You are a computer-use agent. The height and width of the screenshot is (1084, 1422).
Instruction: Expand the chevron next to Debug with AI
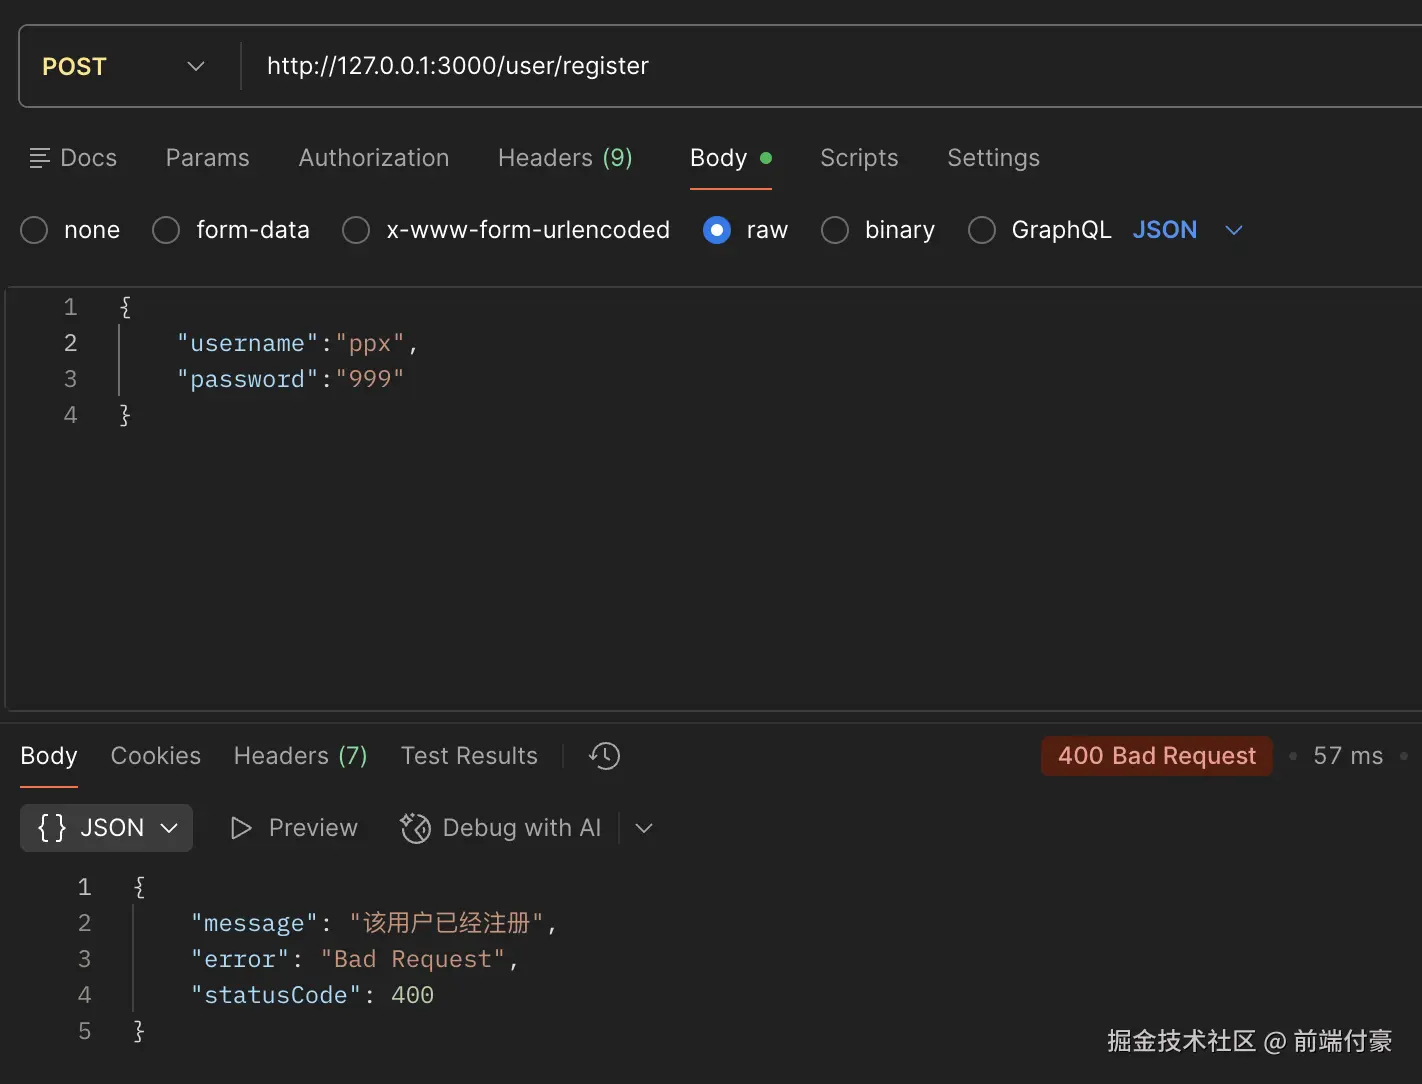[644, 828]
